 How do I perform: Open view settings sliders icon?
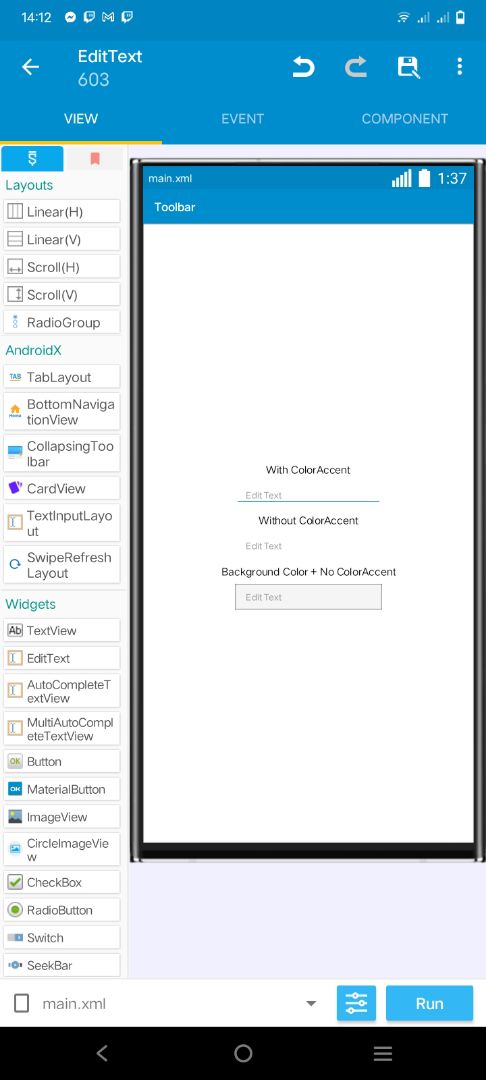click(x=356, y=1003)
